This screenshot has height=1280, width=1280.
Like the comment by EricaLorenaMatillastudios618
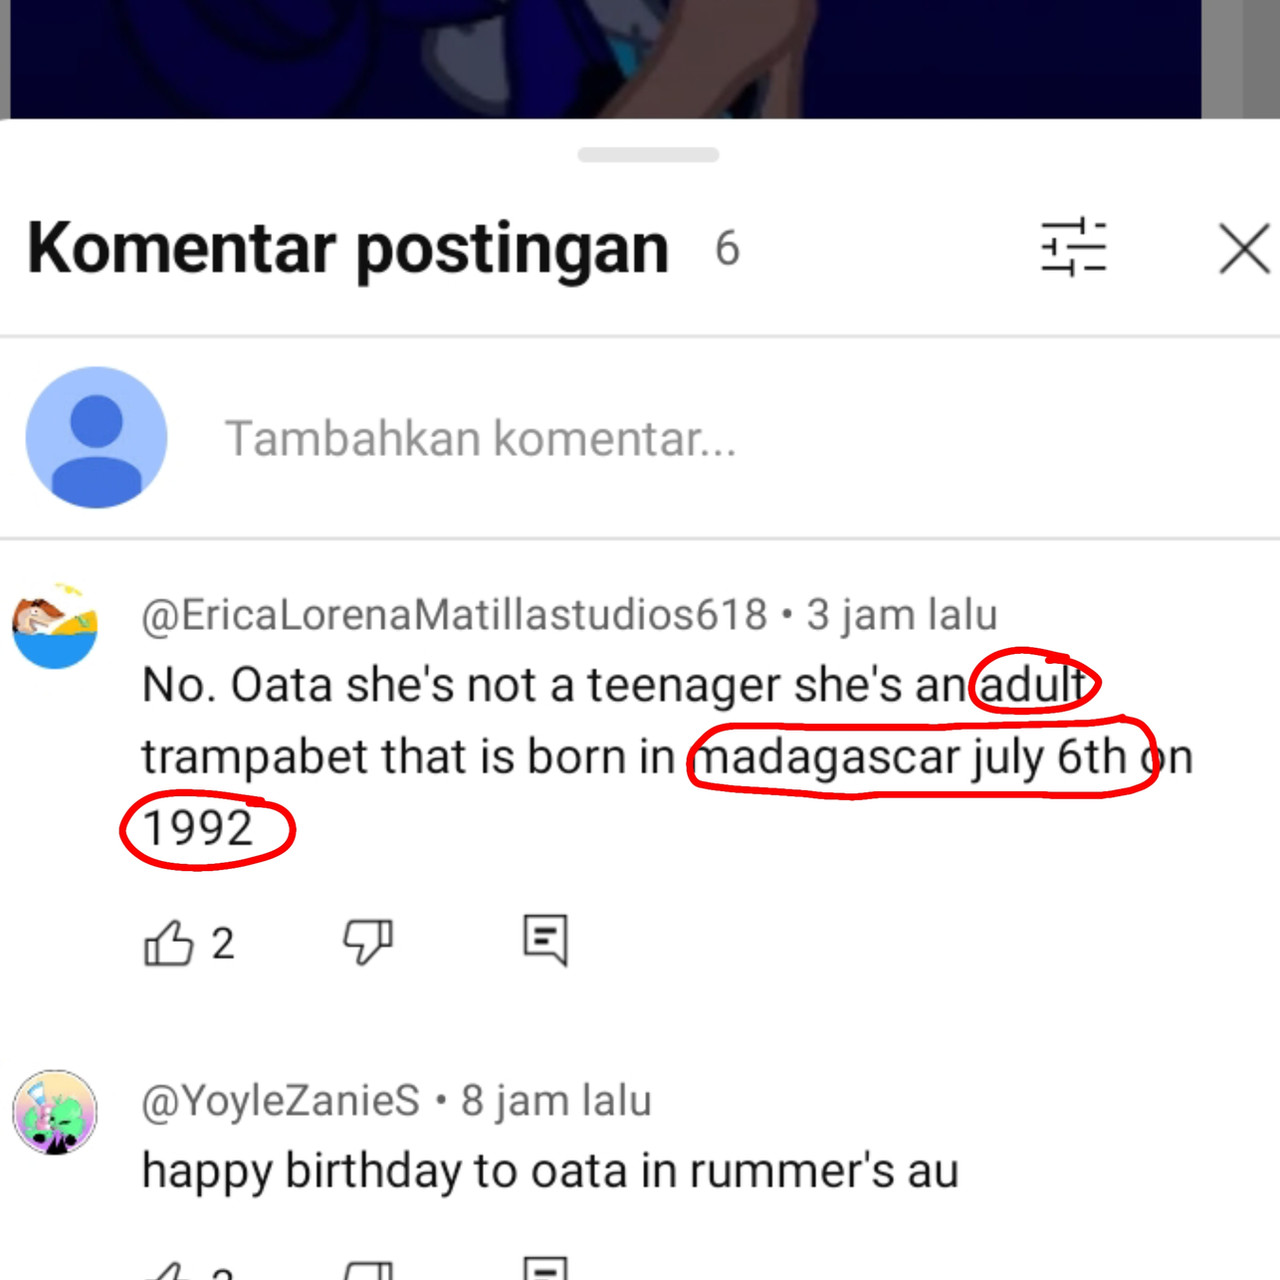click(x=168, y=942)
